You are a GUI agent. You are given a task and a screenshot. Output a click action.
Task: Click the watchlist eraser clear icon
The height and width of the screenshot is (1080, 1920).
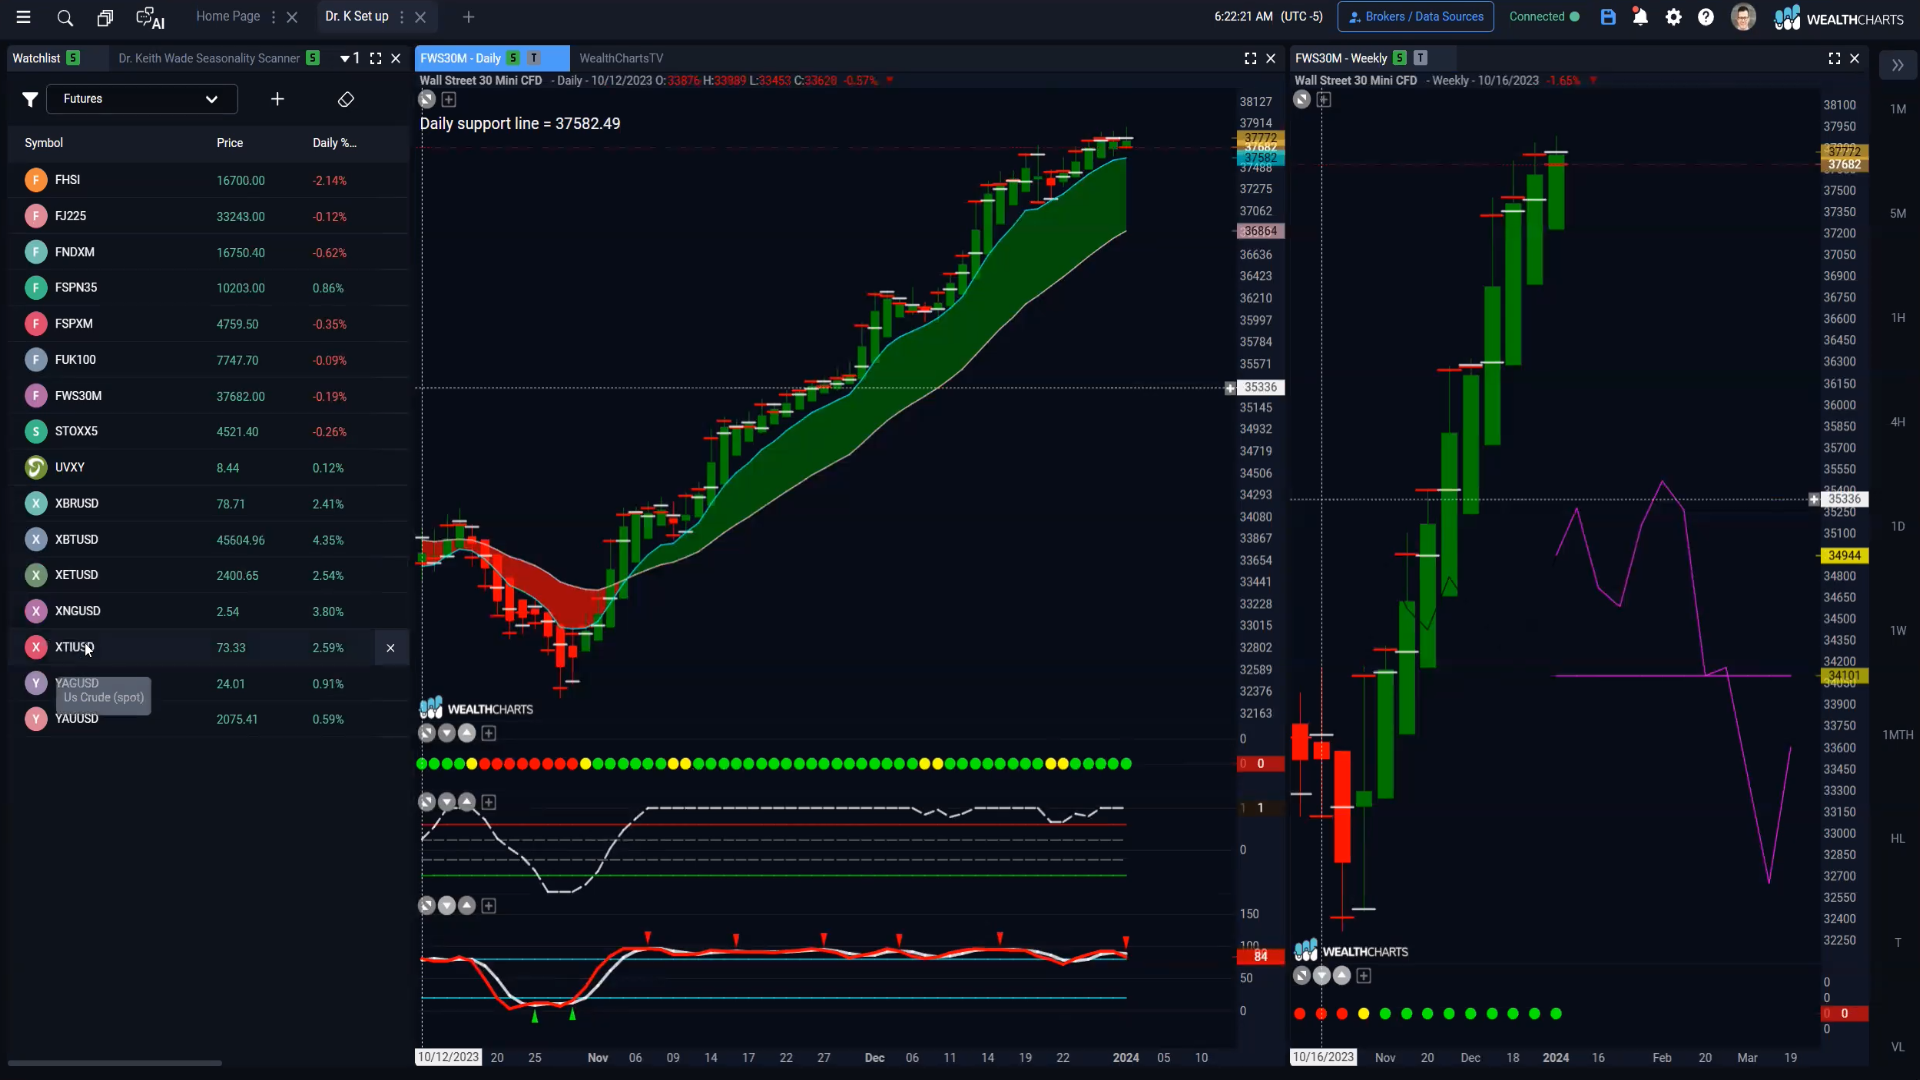pos(346,99)
